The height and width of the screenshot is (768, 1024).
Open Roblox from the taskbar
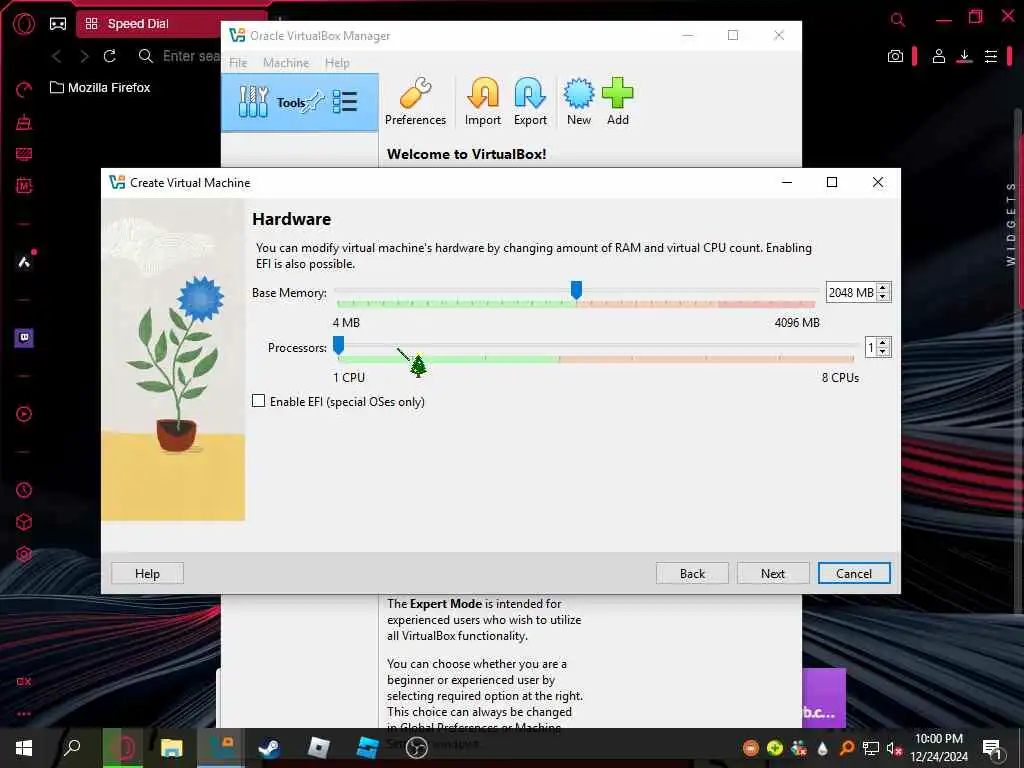pyautogui.click(x=318, y=748)
